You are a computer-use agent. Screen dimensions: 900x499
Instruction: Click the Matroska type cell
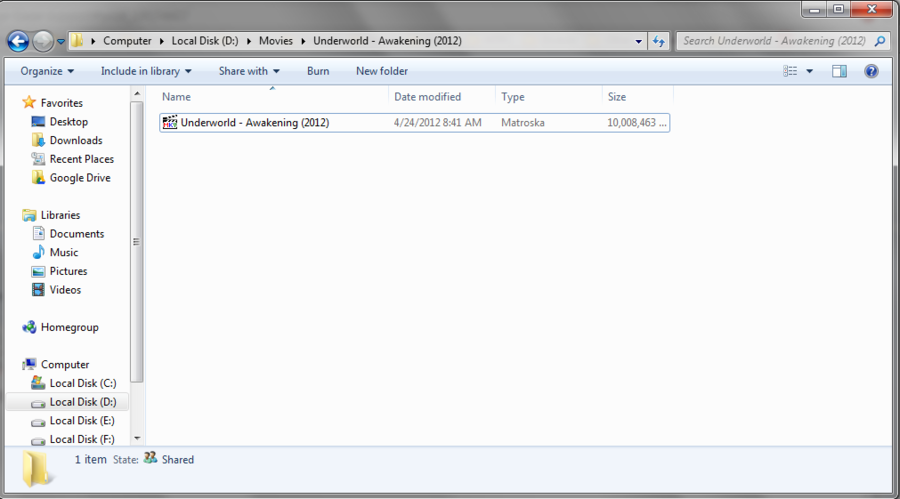[x=522, y=122]
